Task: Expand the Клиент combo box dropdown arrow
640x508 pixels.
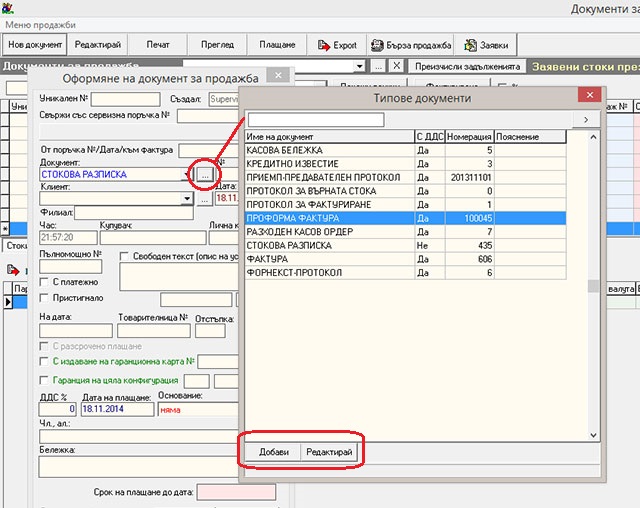Action: click(187, 199)
